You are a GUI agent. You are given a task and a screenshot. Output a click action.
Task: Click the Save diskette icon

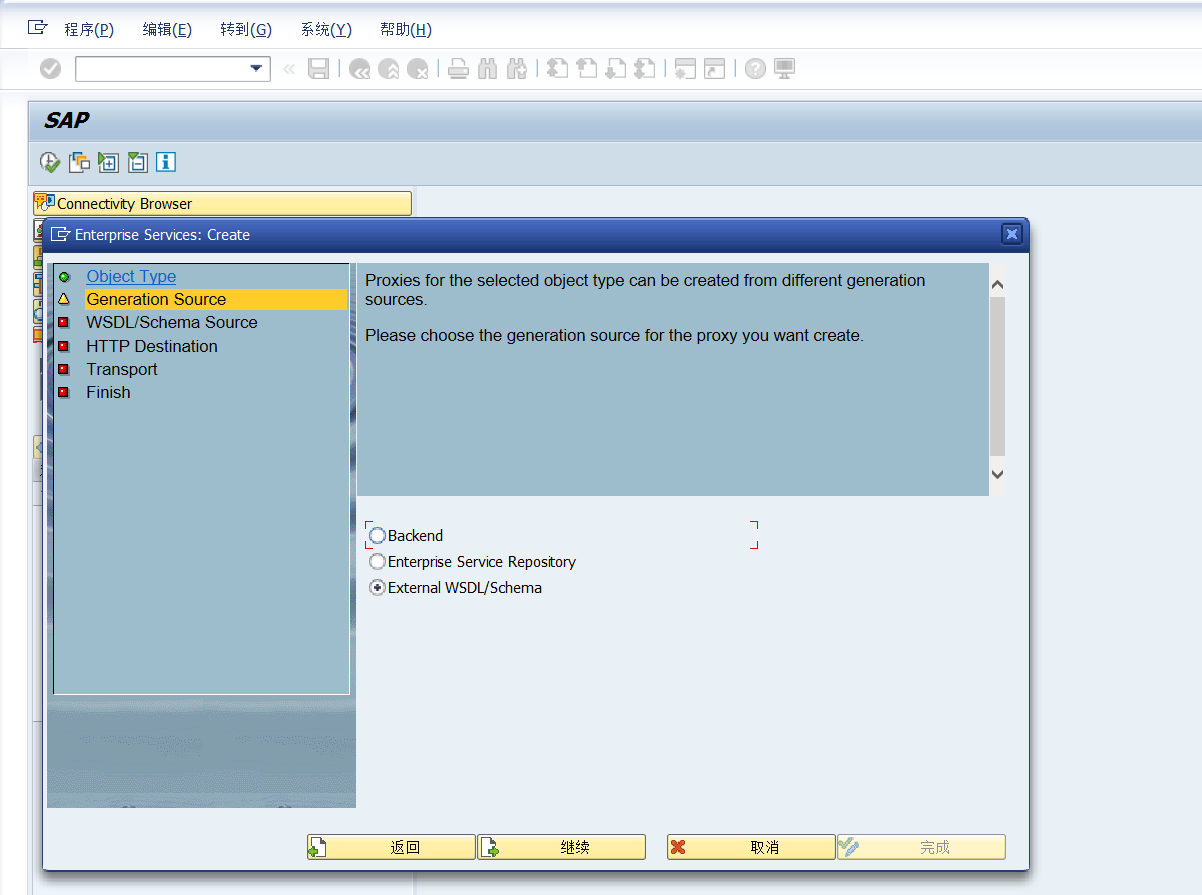[318, 69]
